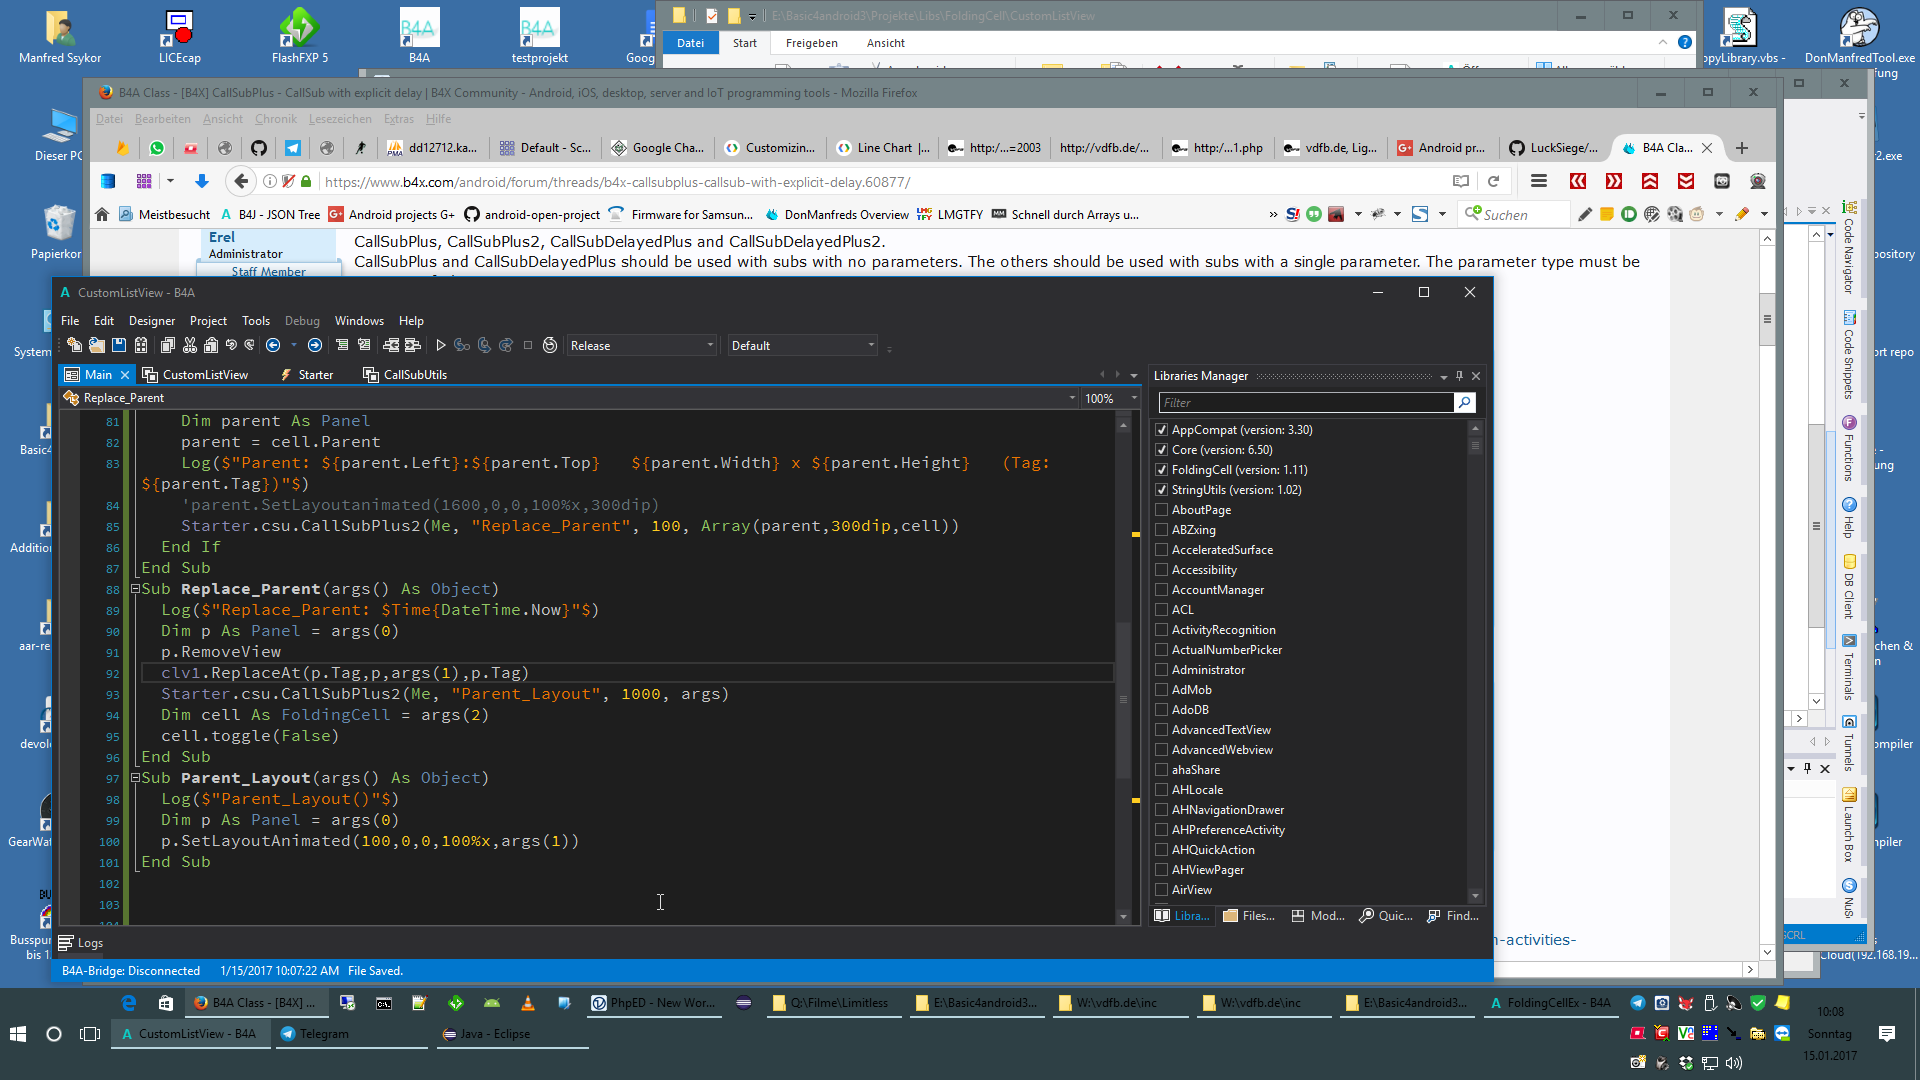1920x1080 pixels.
Task: Click the Run play icon
Action: click(x=440, y=346)
